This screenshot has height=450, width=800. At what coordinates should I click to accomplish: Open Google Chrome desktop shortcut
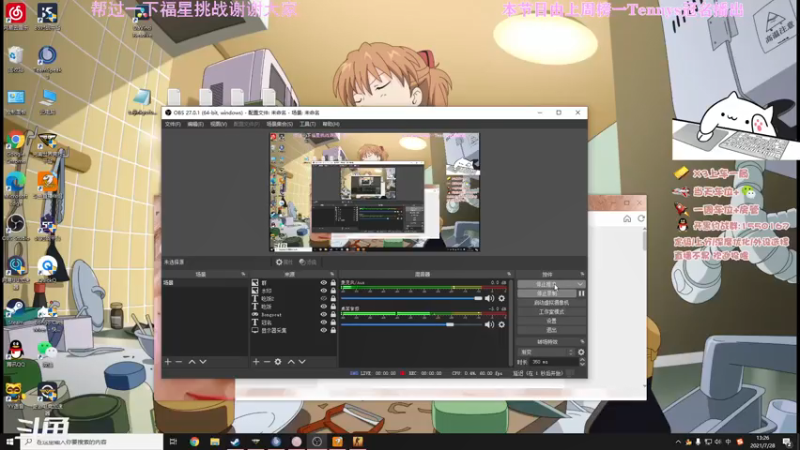coord(16,145)
